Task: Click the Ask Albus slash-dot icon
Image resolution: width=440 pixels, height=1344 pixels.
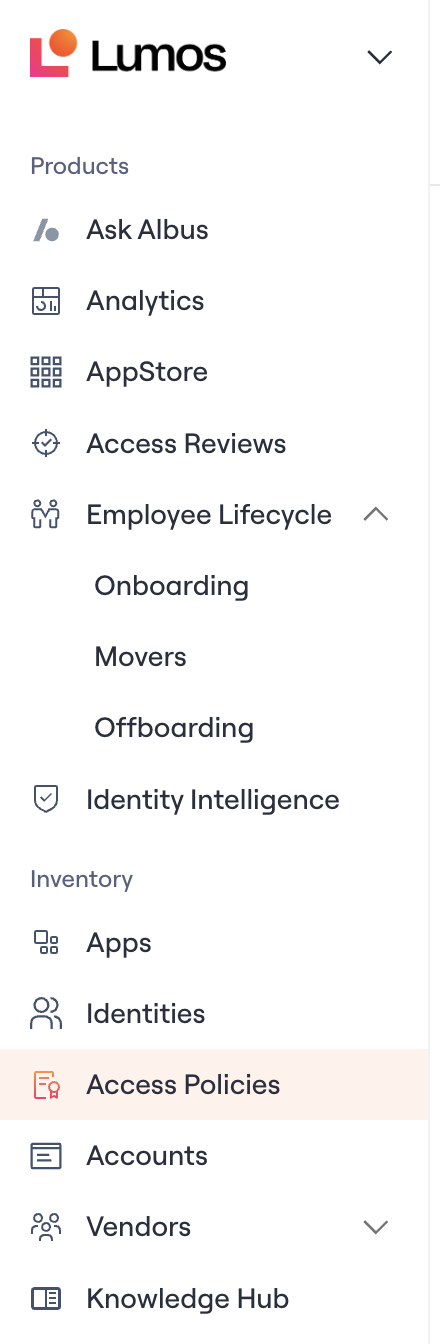Action: (46, 231)
